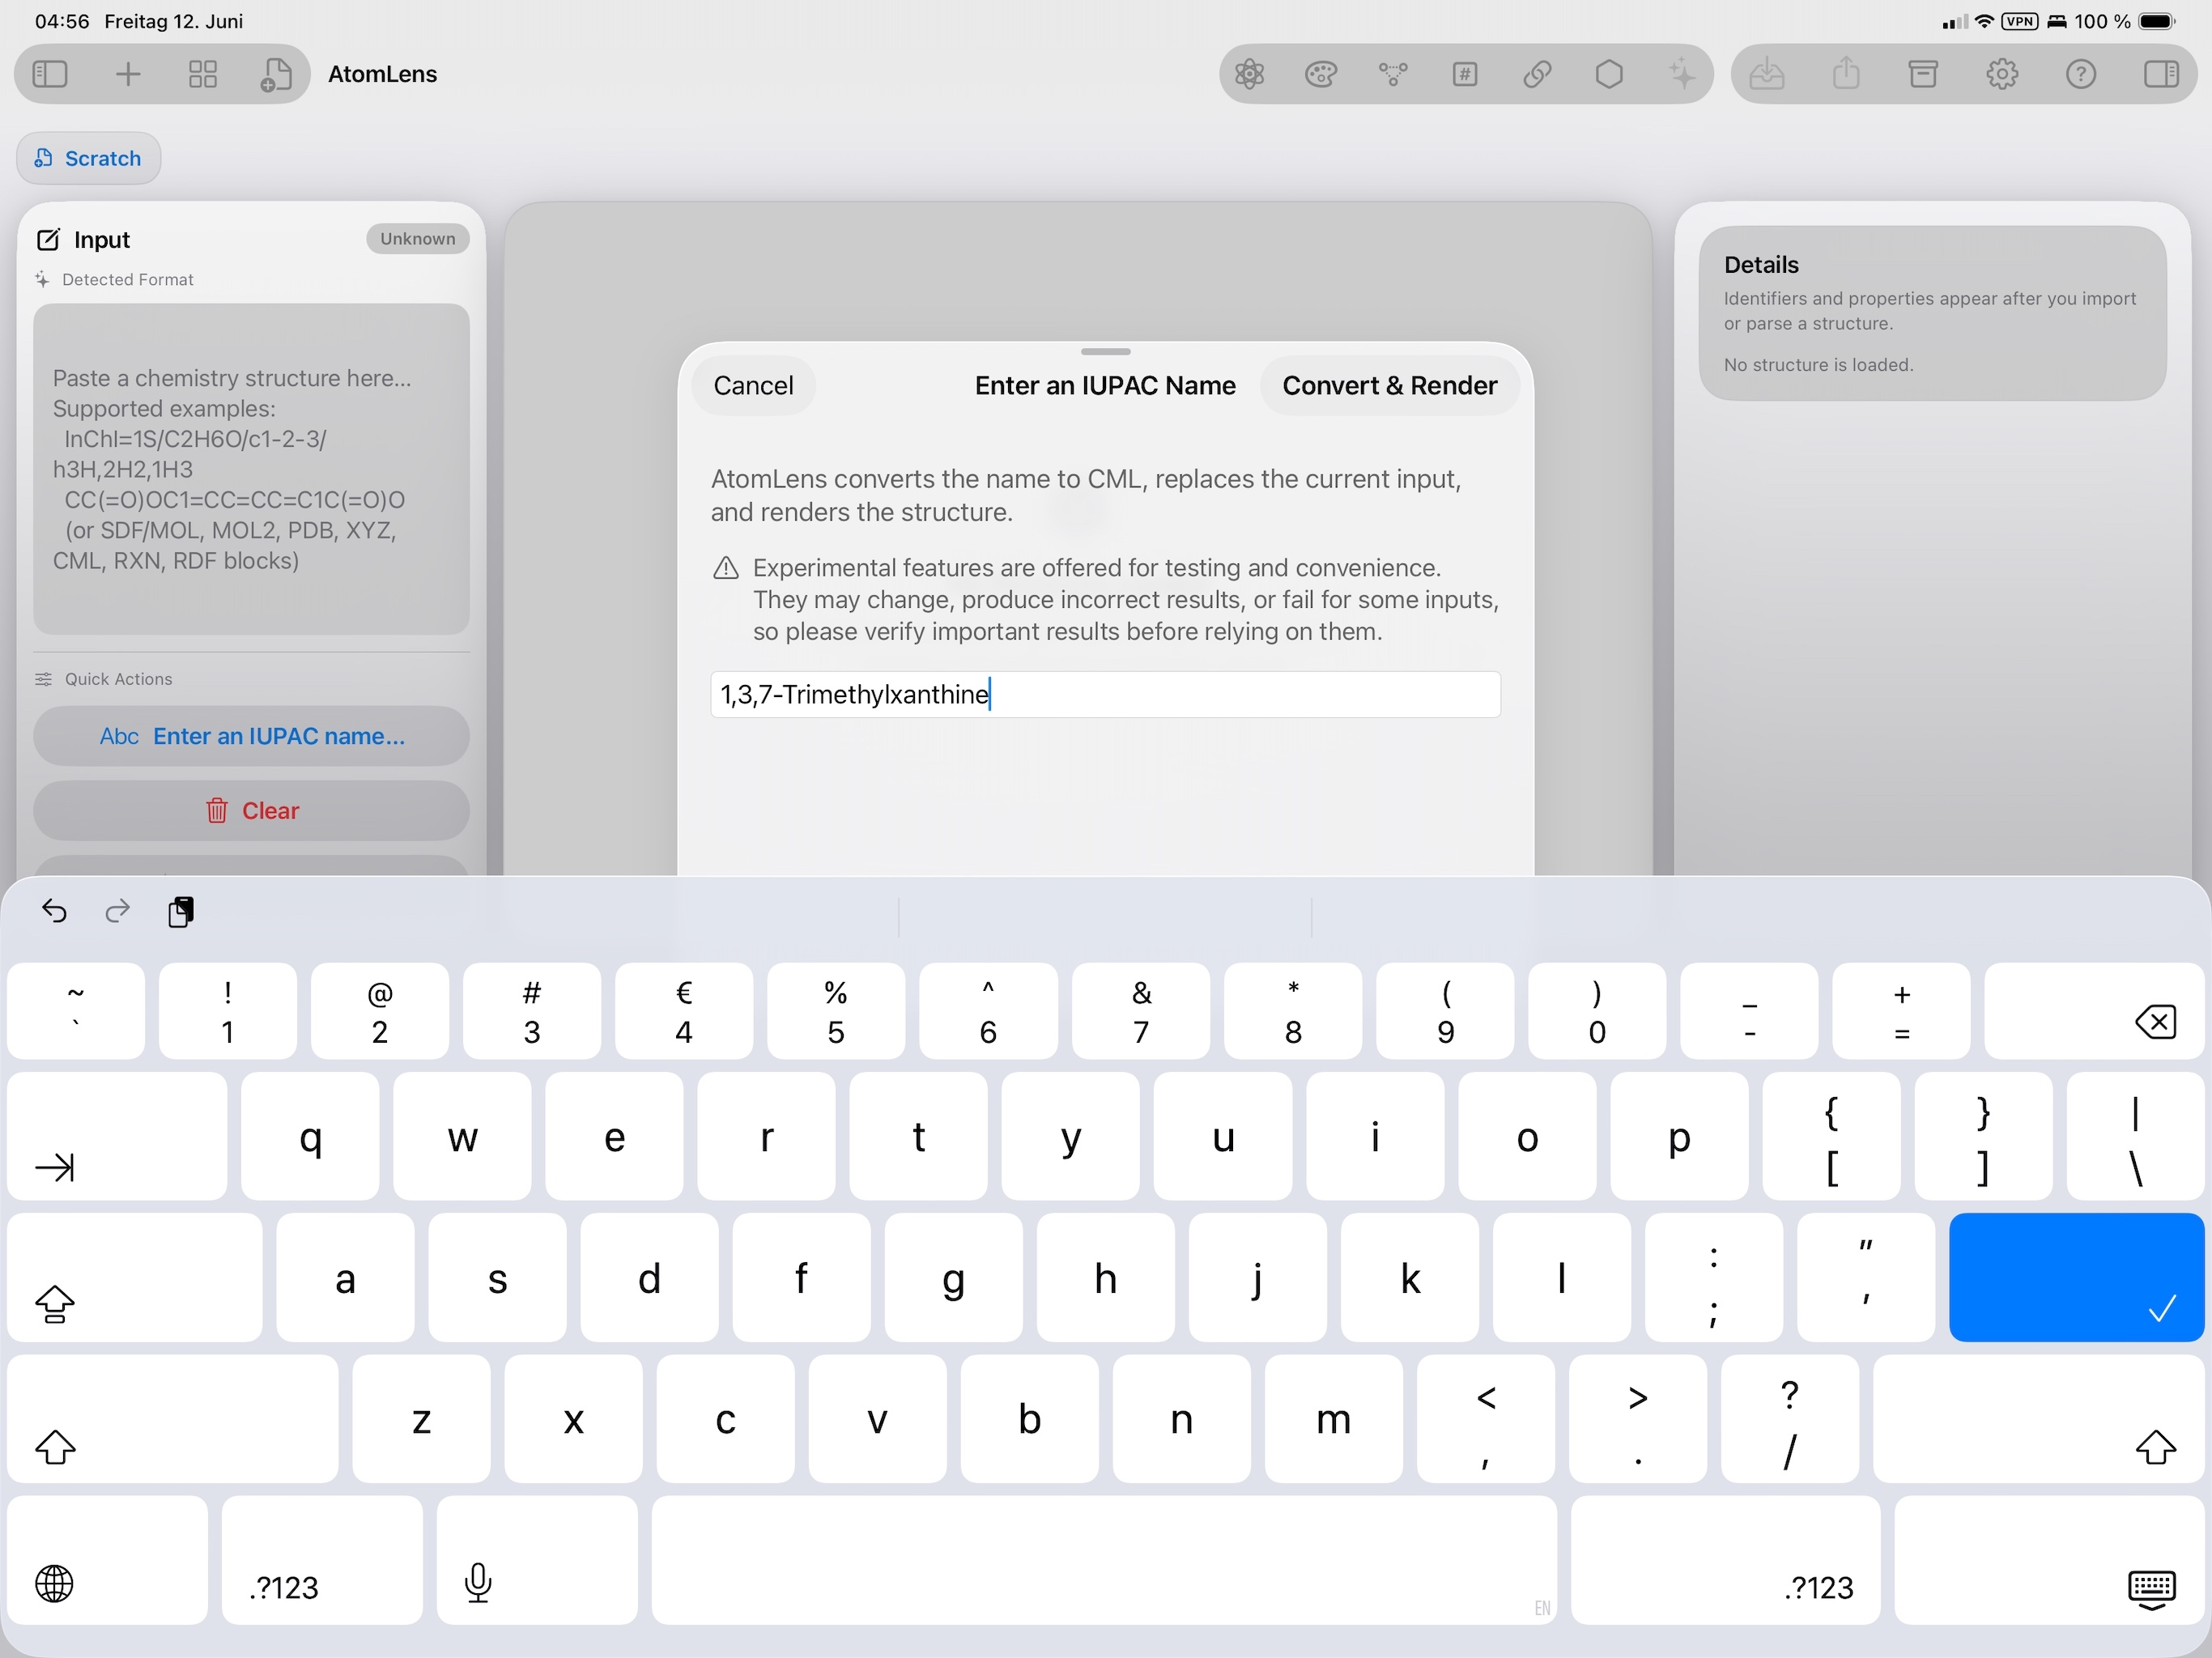This screenshot has height=1658, width=2212.
Task: Click Convert & Render
Action: click(1389, 385)
